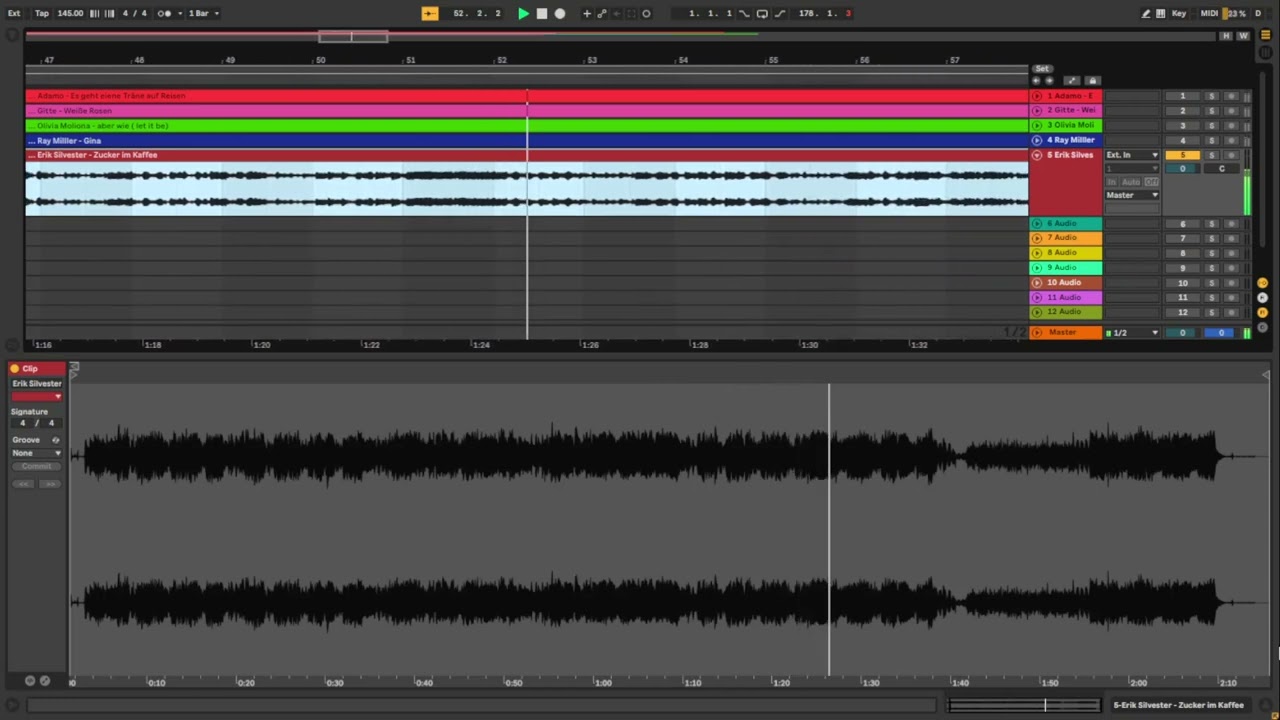The height and width of the screenshot is (720, 1280).
Task: Click the tempo nudge down icon
Action: pyautogui.click(x=94, y=13)
